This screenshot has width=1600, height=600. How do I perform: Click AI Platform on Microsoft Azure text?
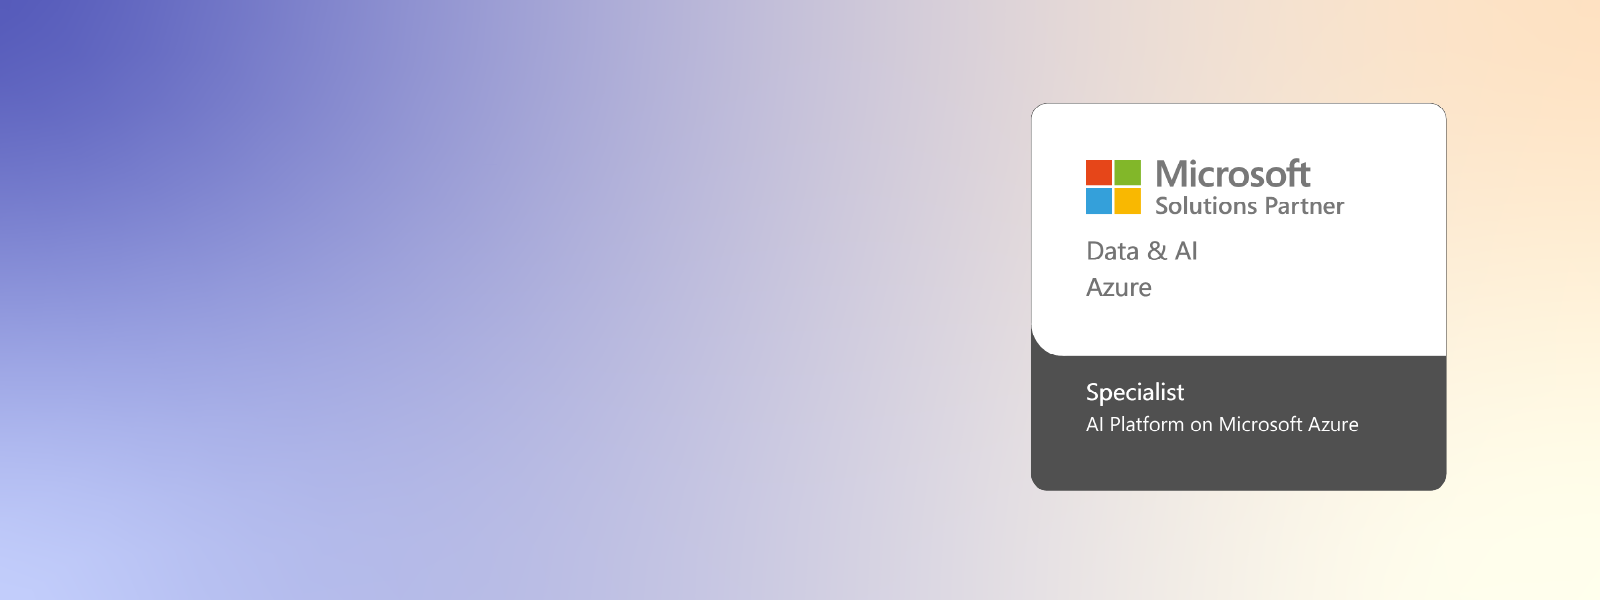coord(1222,424)
